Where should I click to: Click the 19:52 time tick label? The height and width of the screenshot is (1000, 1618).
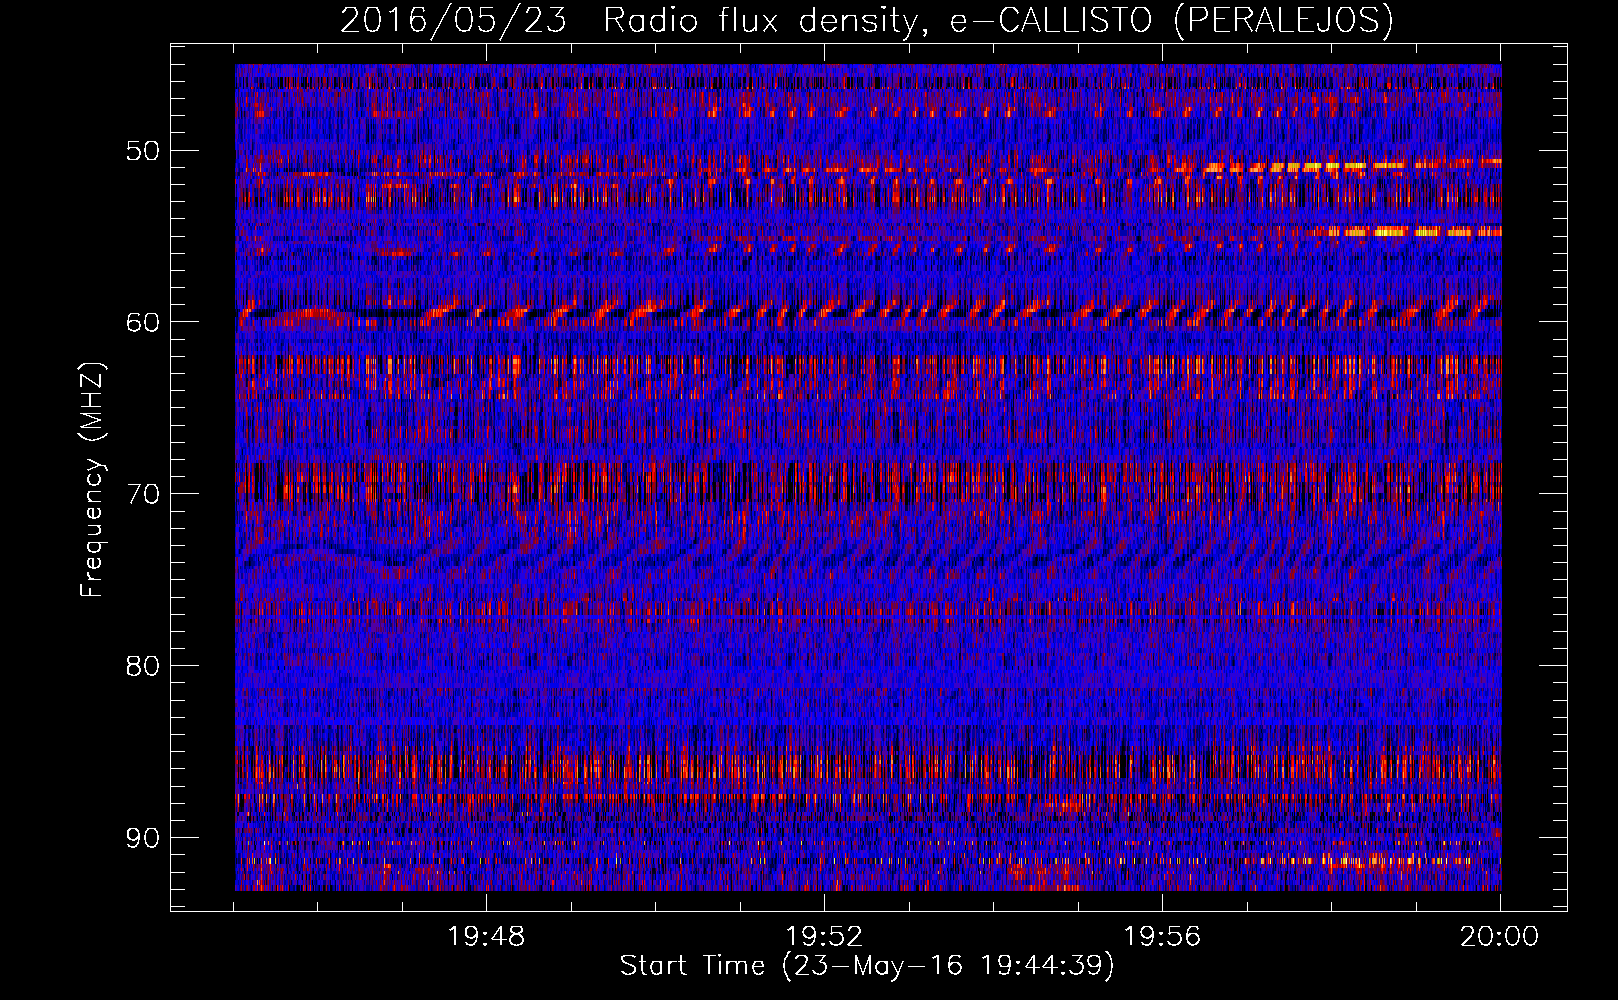tap(824, 937)
